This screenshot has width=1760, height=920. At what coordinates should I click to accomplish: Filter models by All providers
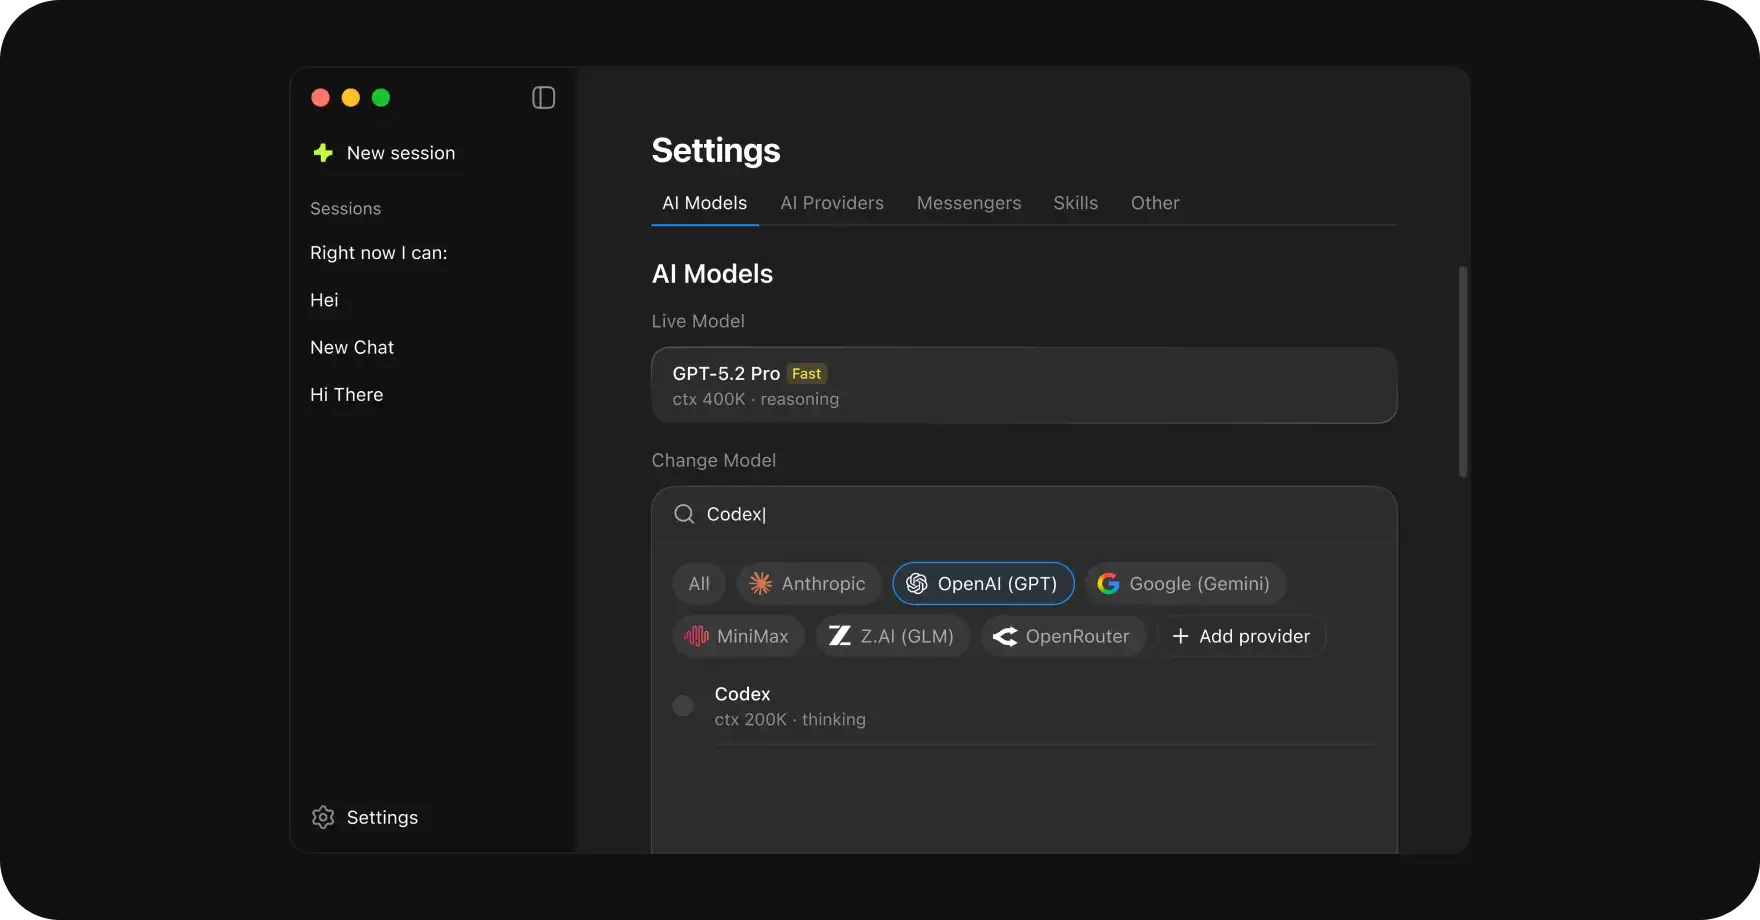(699, 583)
